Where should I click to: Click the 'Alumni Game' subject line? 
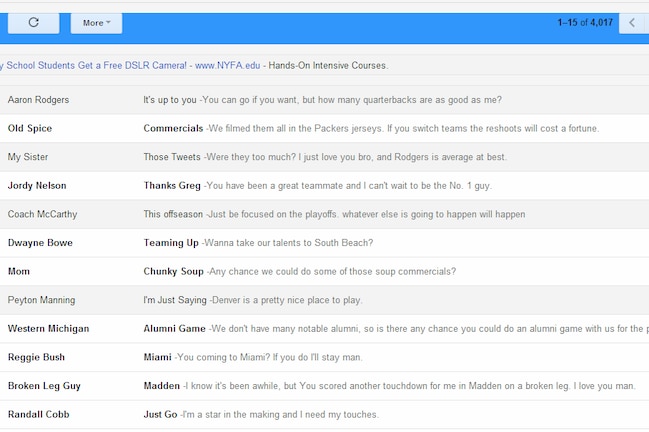click(174, 328)
